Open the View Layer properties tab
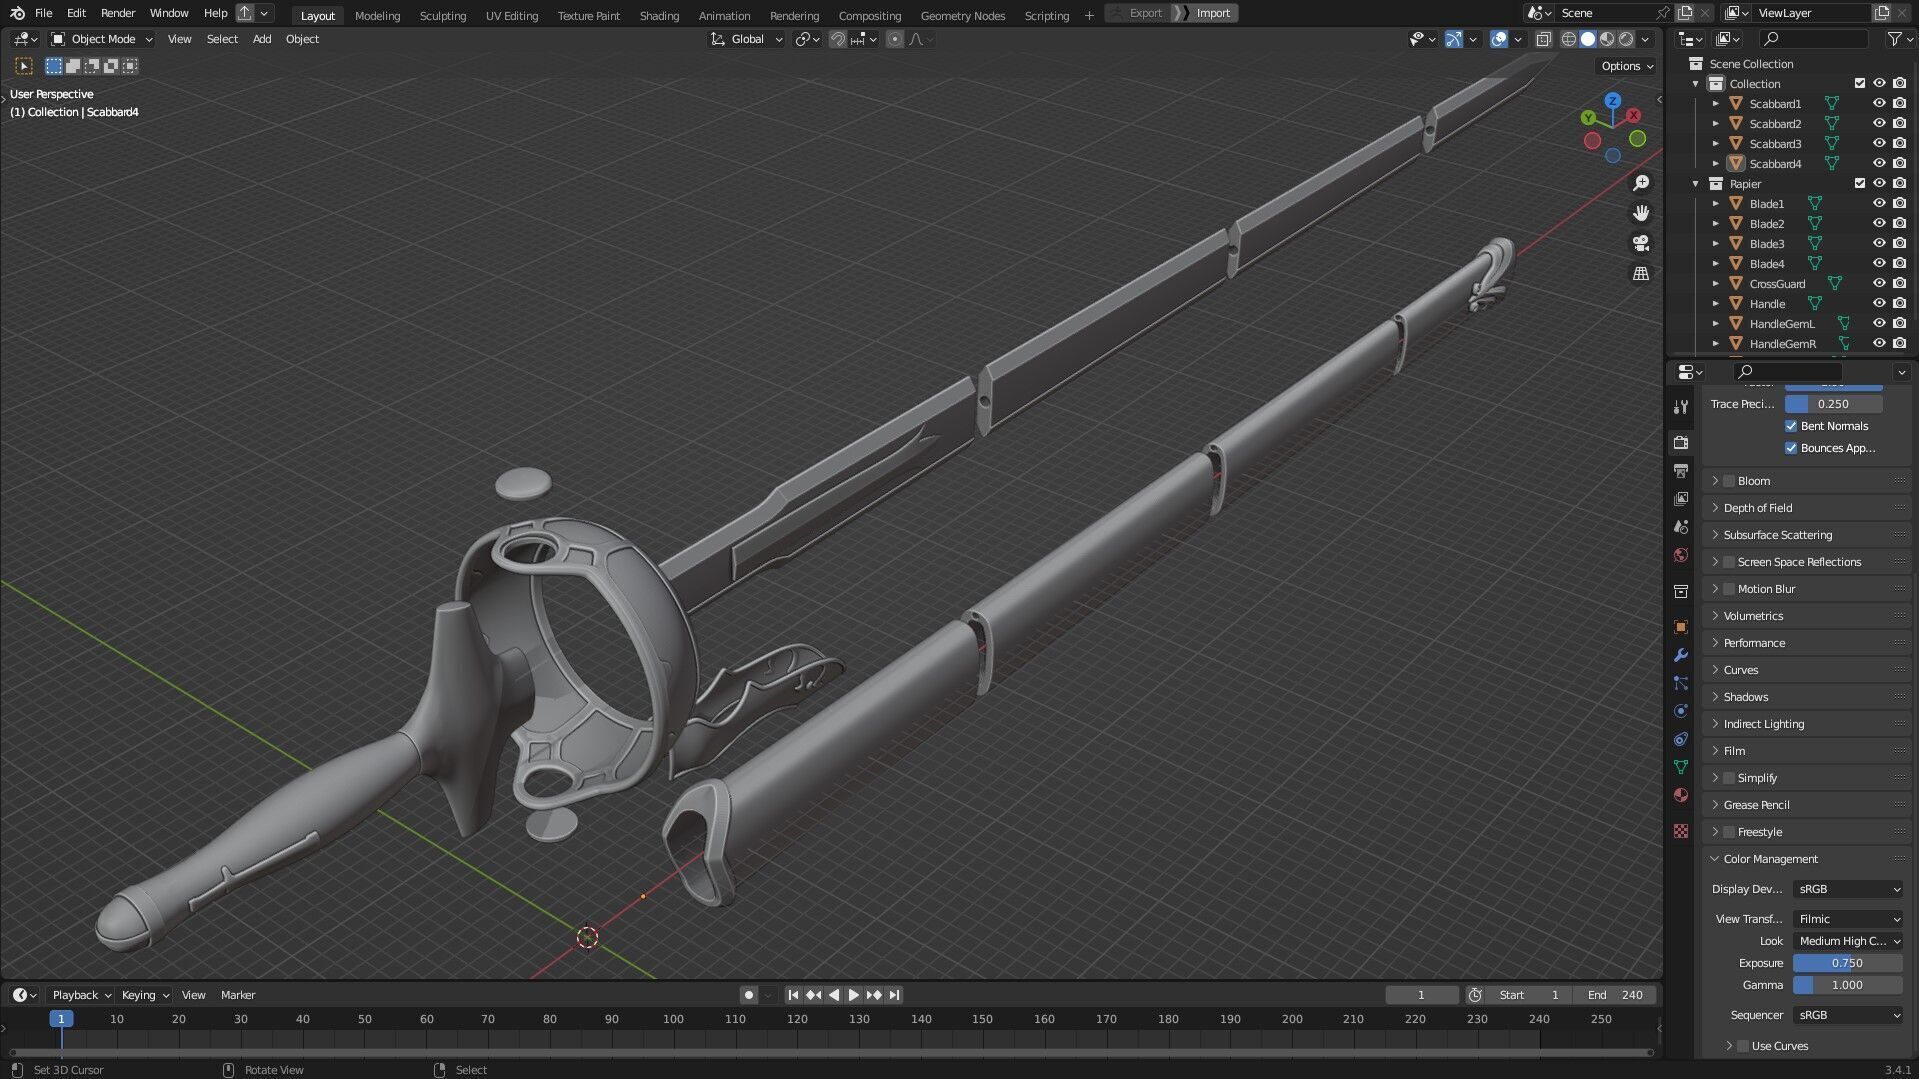 click(1681, 498)
